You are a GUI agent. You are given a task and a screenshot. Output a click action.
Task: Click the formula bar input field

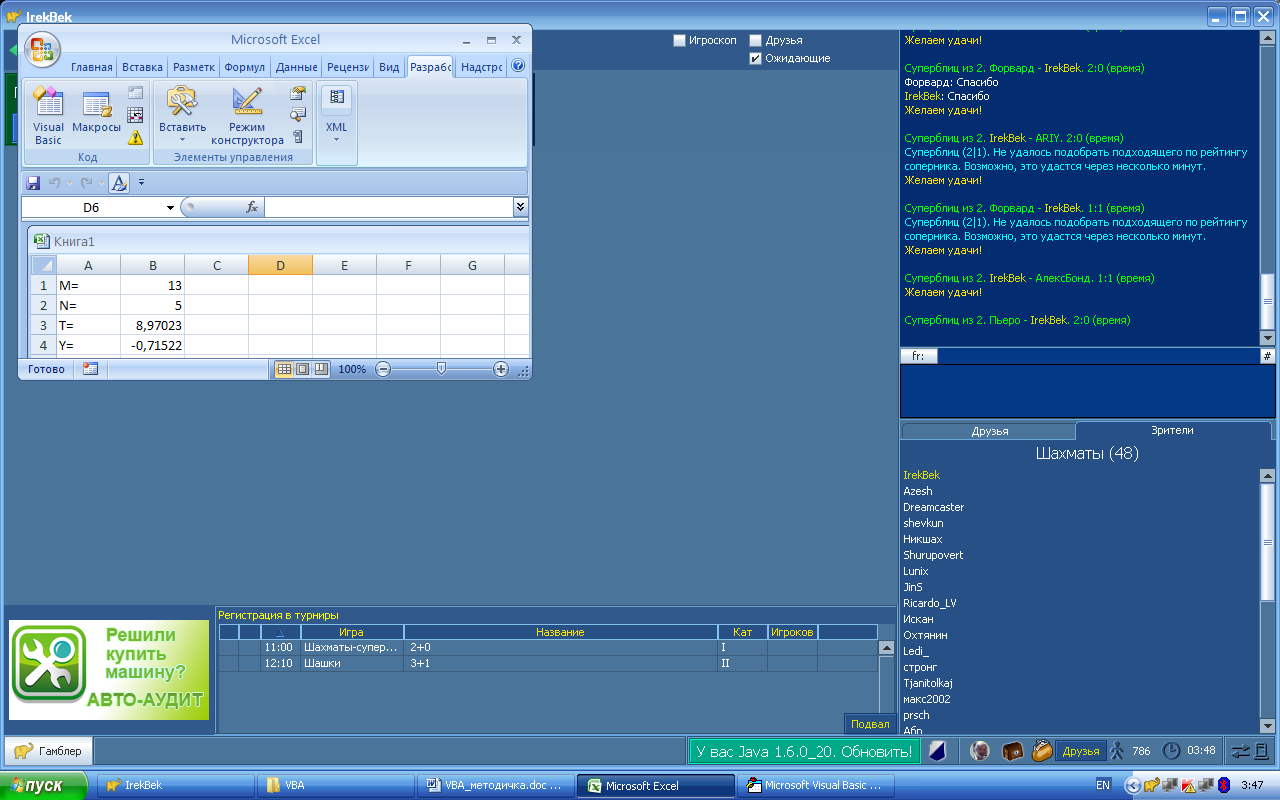coord(389,207)
